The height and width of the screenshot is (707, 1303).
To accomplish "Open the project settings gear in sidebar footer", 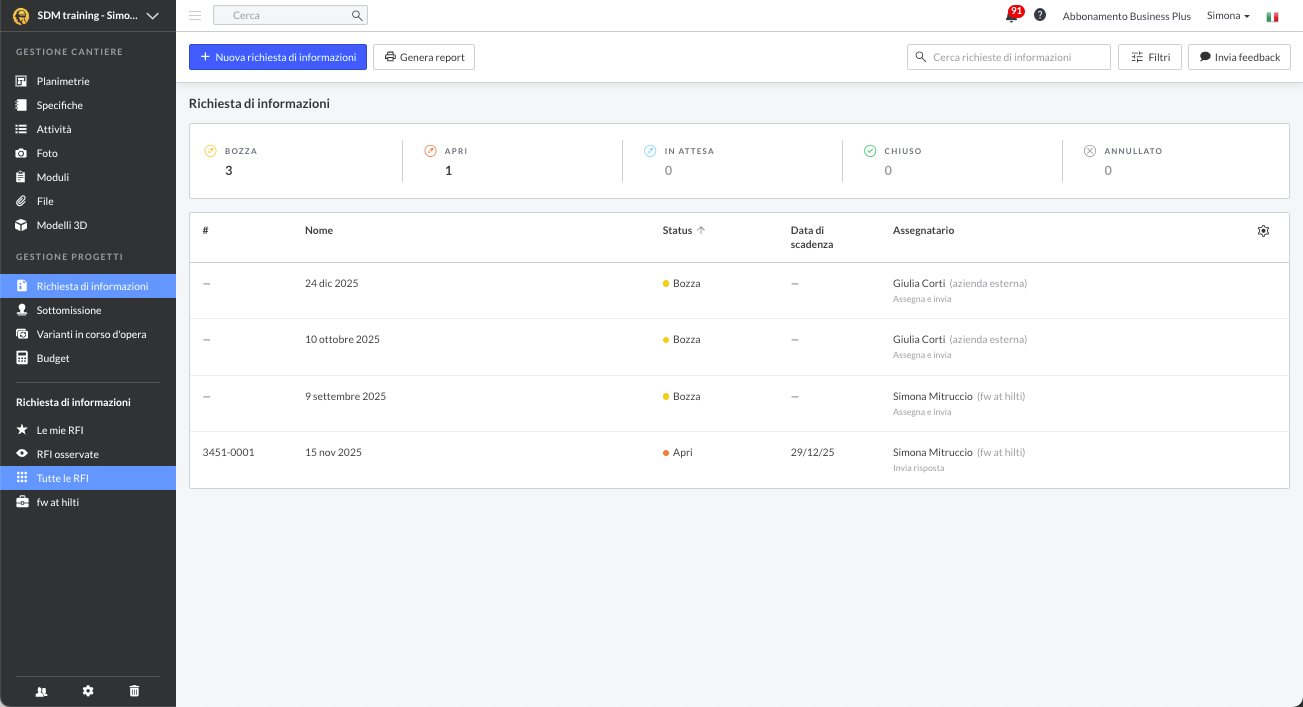I will (x=88, y=691).
